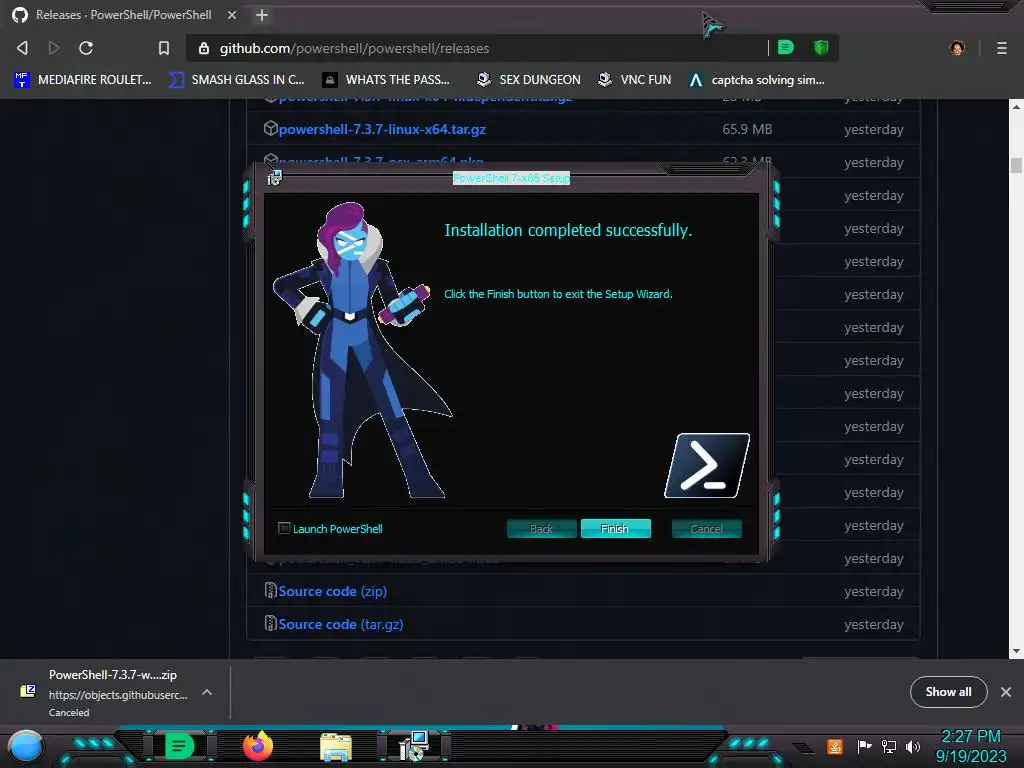Click the 65.9 MB size text
The width and height of the screenshot is (1024, 768).
coord(747,129)
